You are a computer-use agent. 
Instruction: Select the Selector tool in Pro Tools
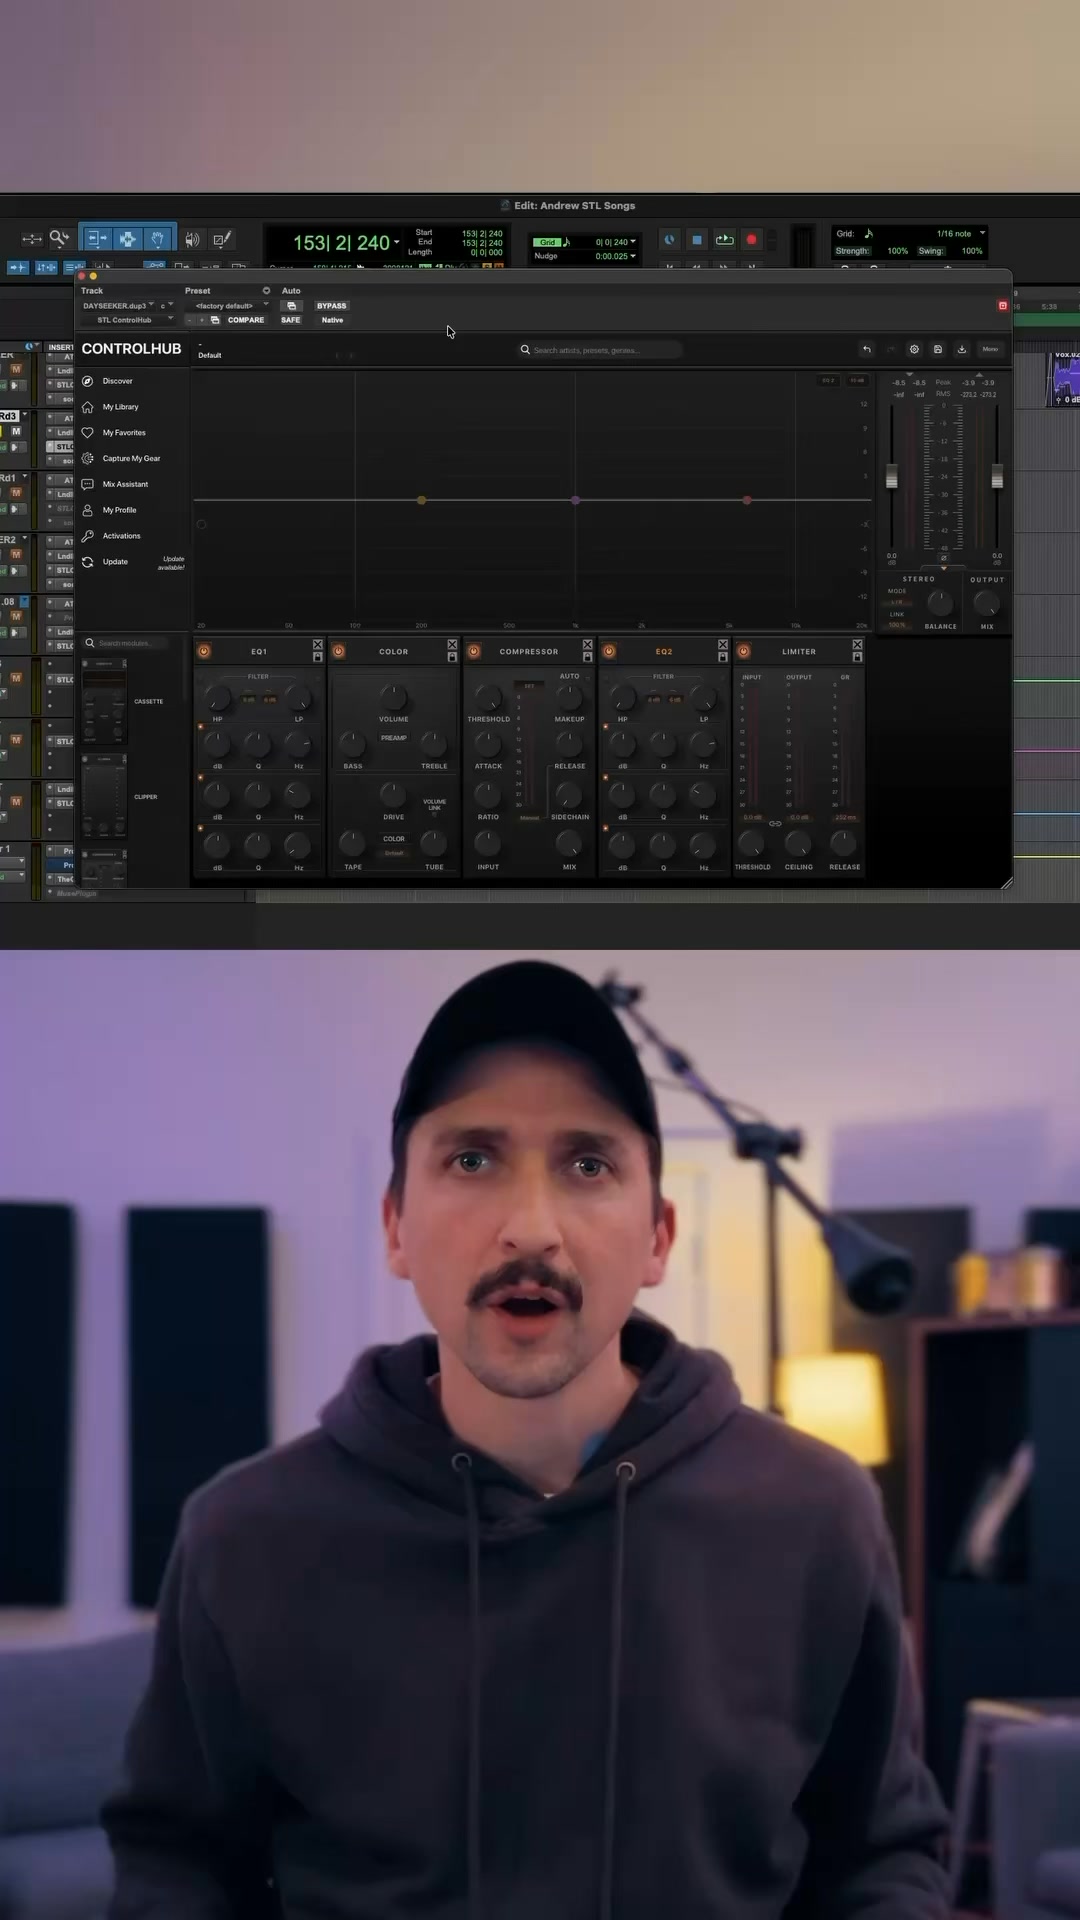pos(128,239)
